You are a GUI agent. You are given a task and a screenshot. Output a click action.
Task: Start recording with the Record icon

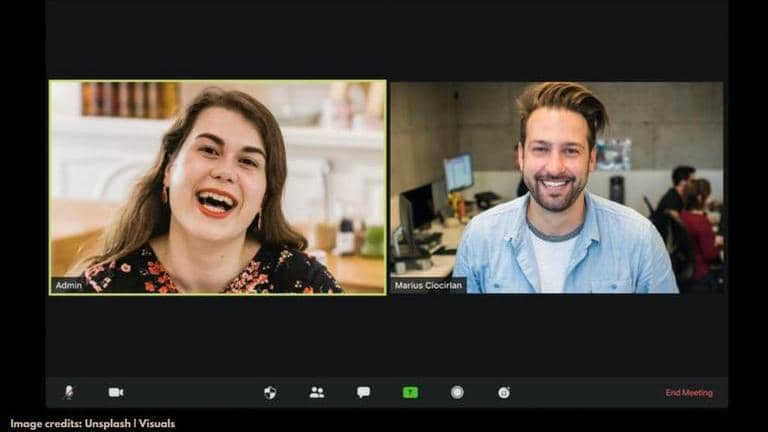(457, 392)
